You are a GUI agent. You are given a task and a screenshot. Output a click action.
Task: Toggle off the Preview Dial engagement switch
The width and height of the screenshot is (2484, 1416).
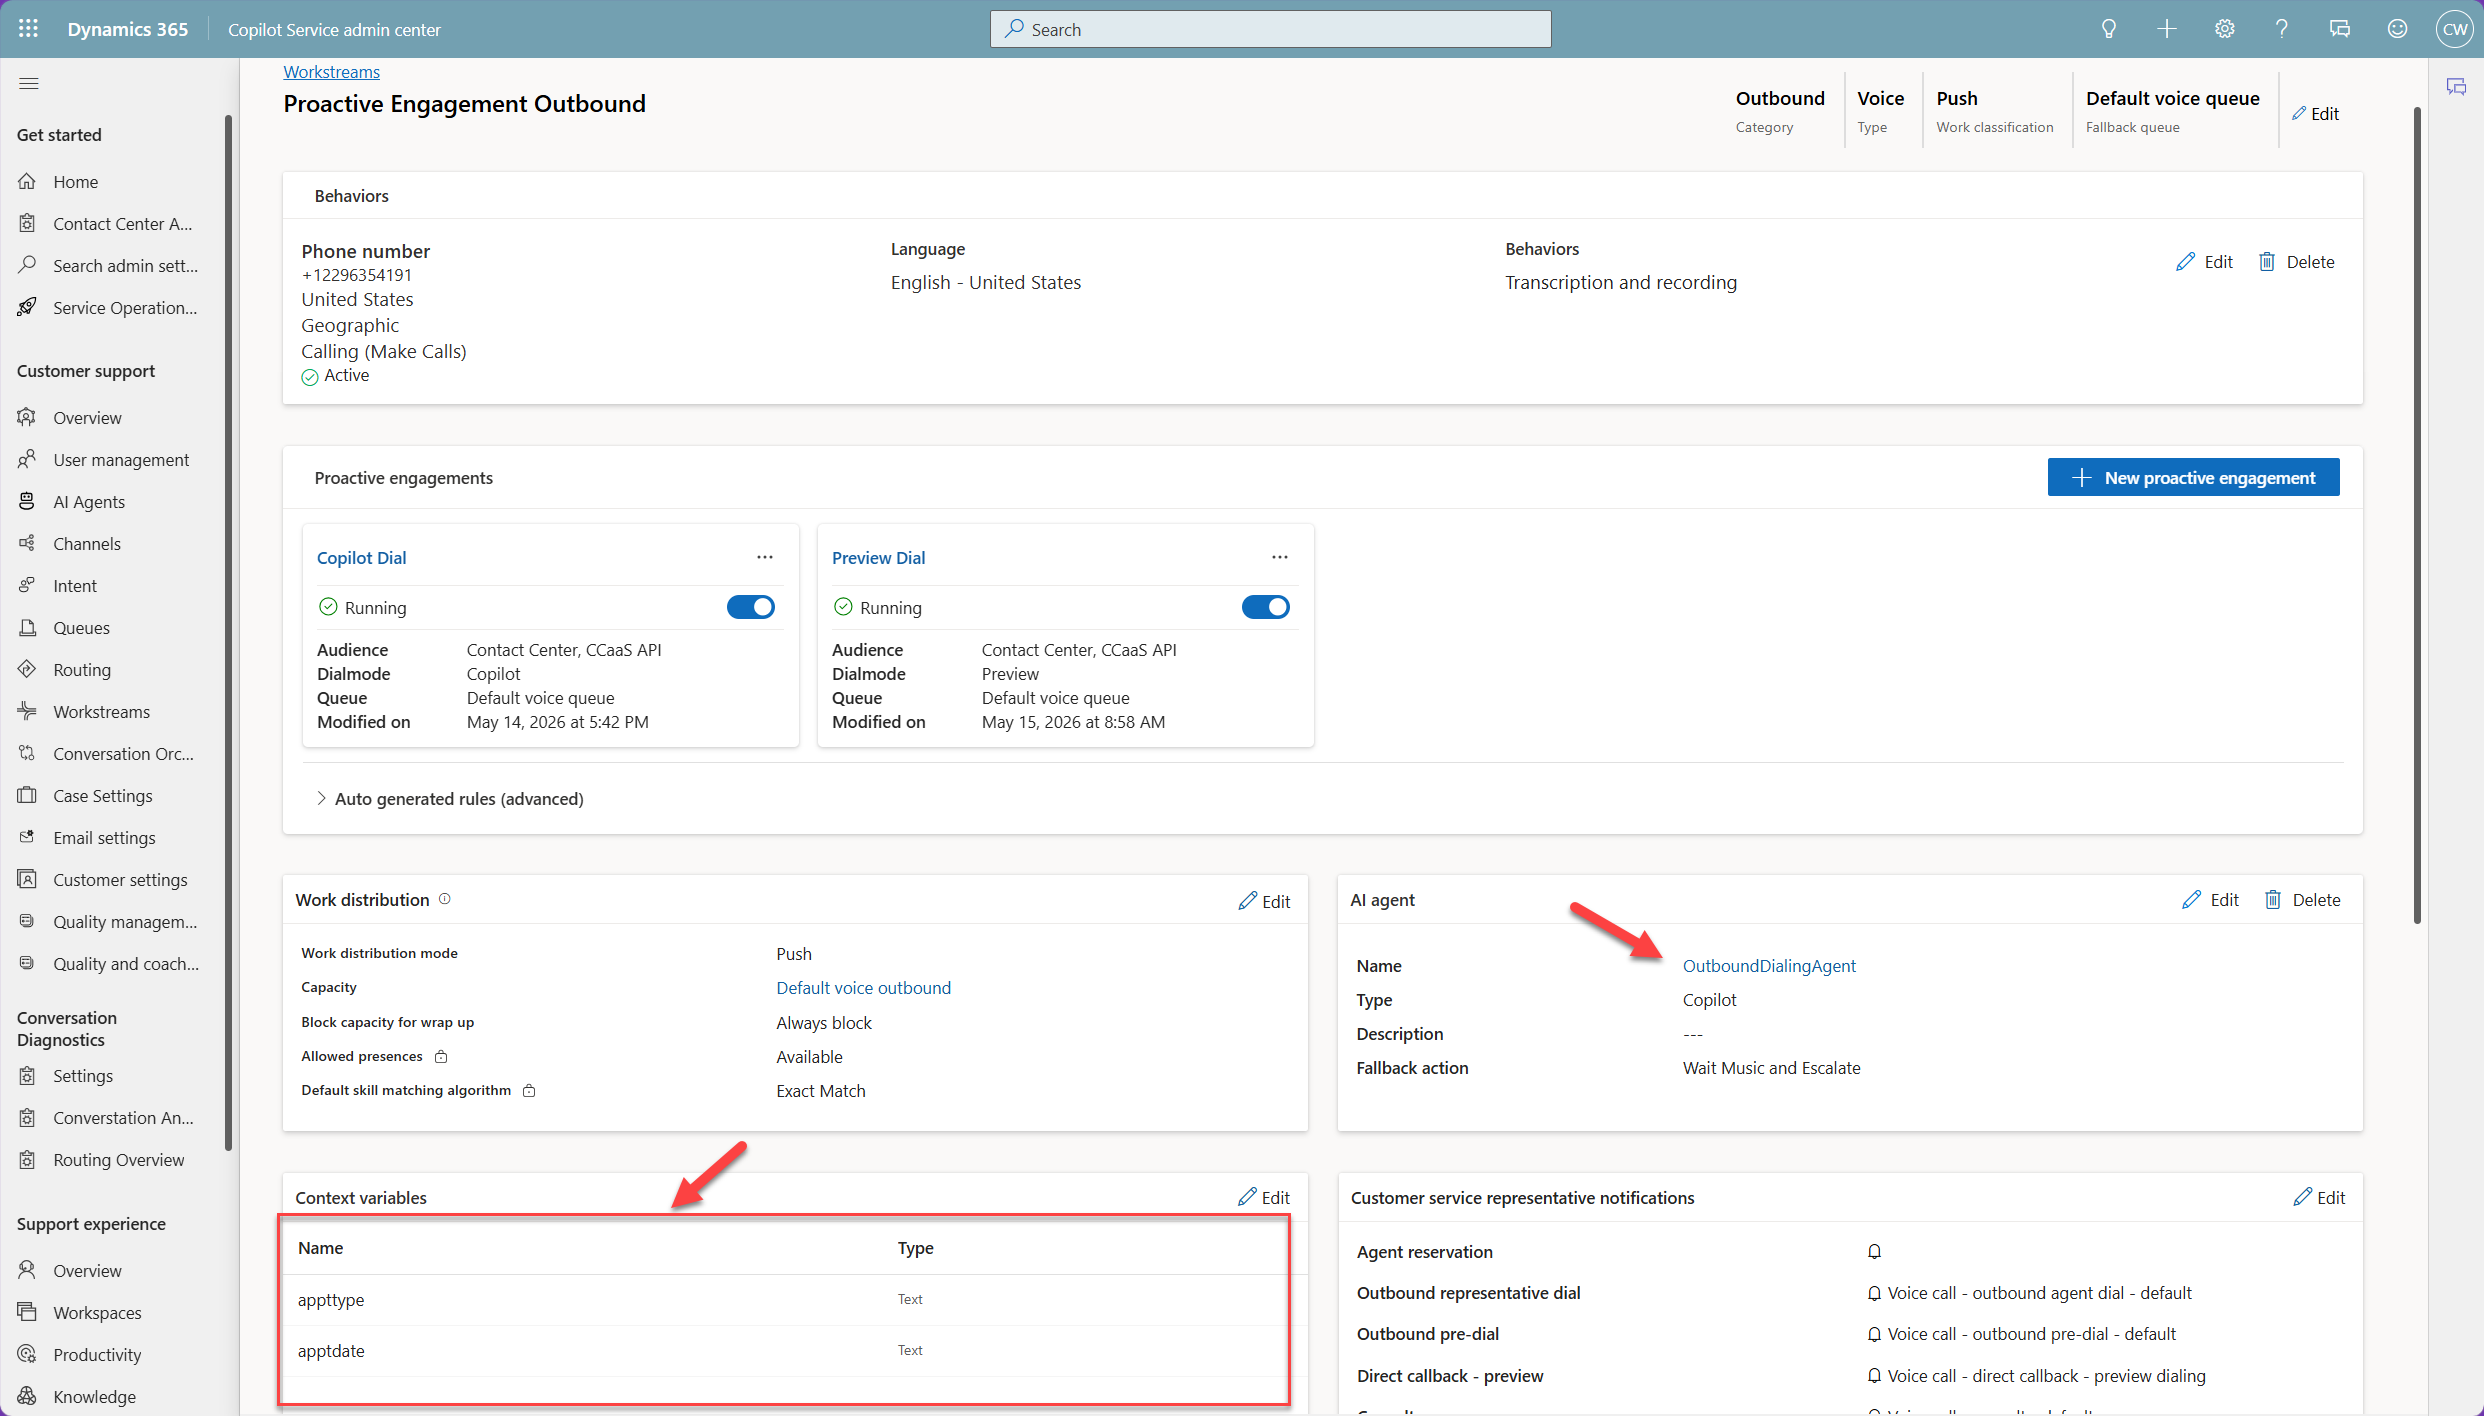[x=1266, y=607]
